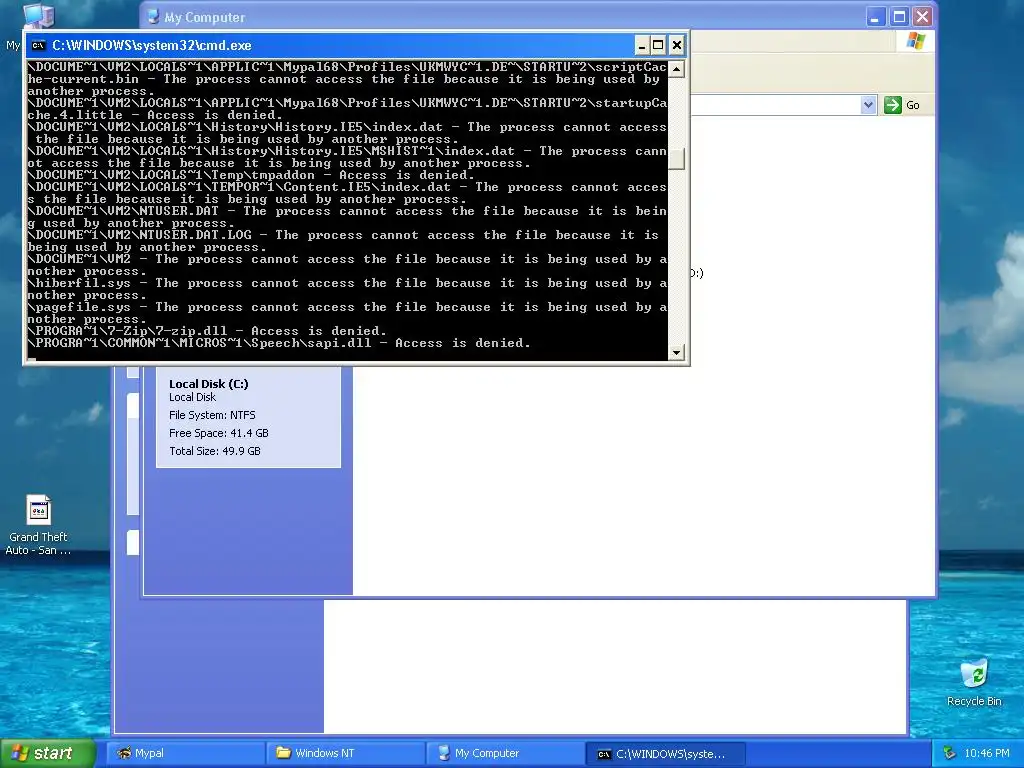
Task: Click the cmd.exe window title text
Action: click(152, 45)
